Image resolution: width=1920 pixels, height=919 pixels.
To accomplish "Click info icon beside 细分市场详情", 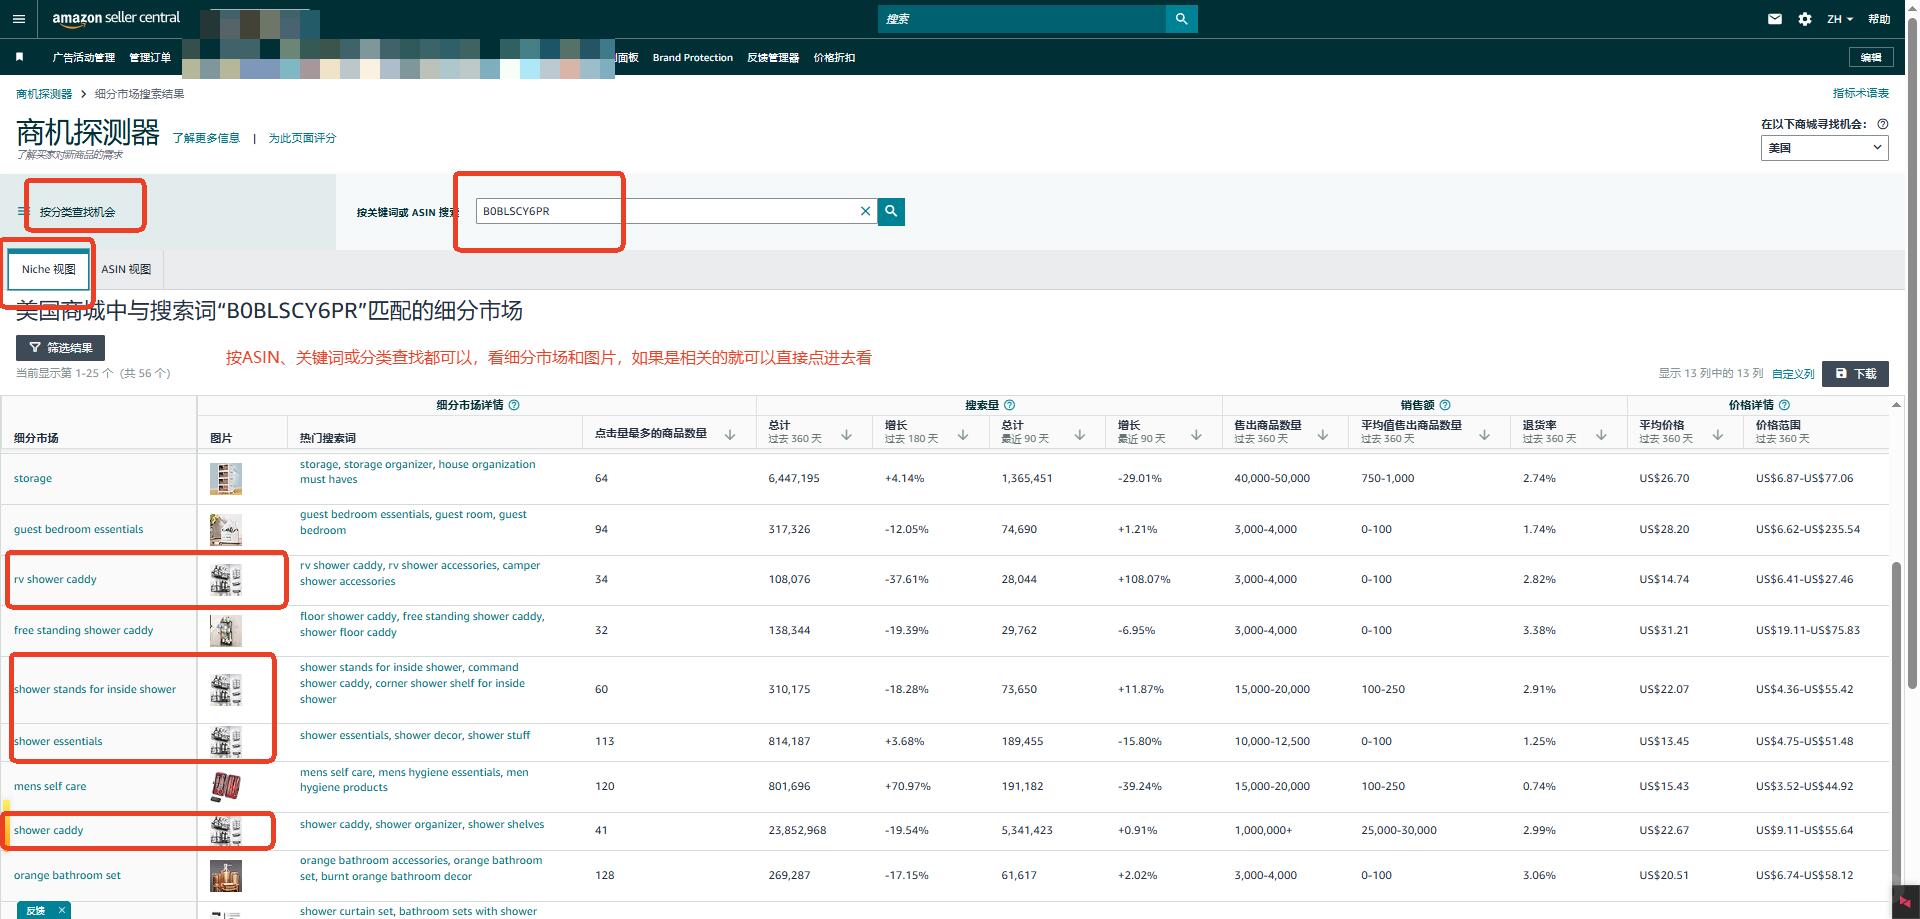I will click(514, 405).
